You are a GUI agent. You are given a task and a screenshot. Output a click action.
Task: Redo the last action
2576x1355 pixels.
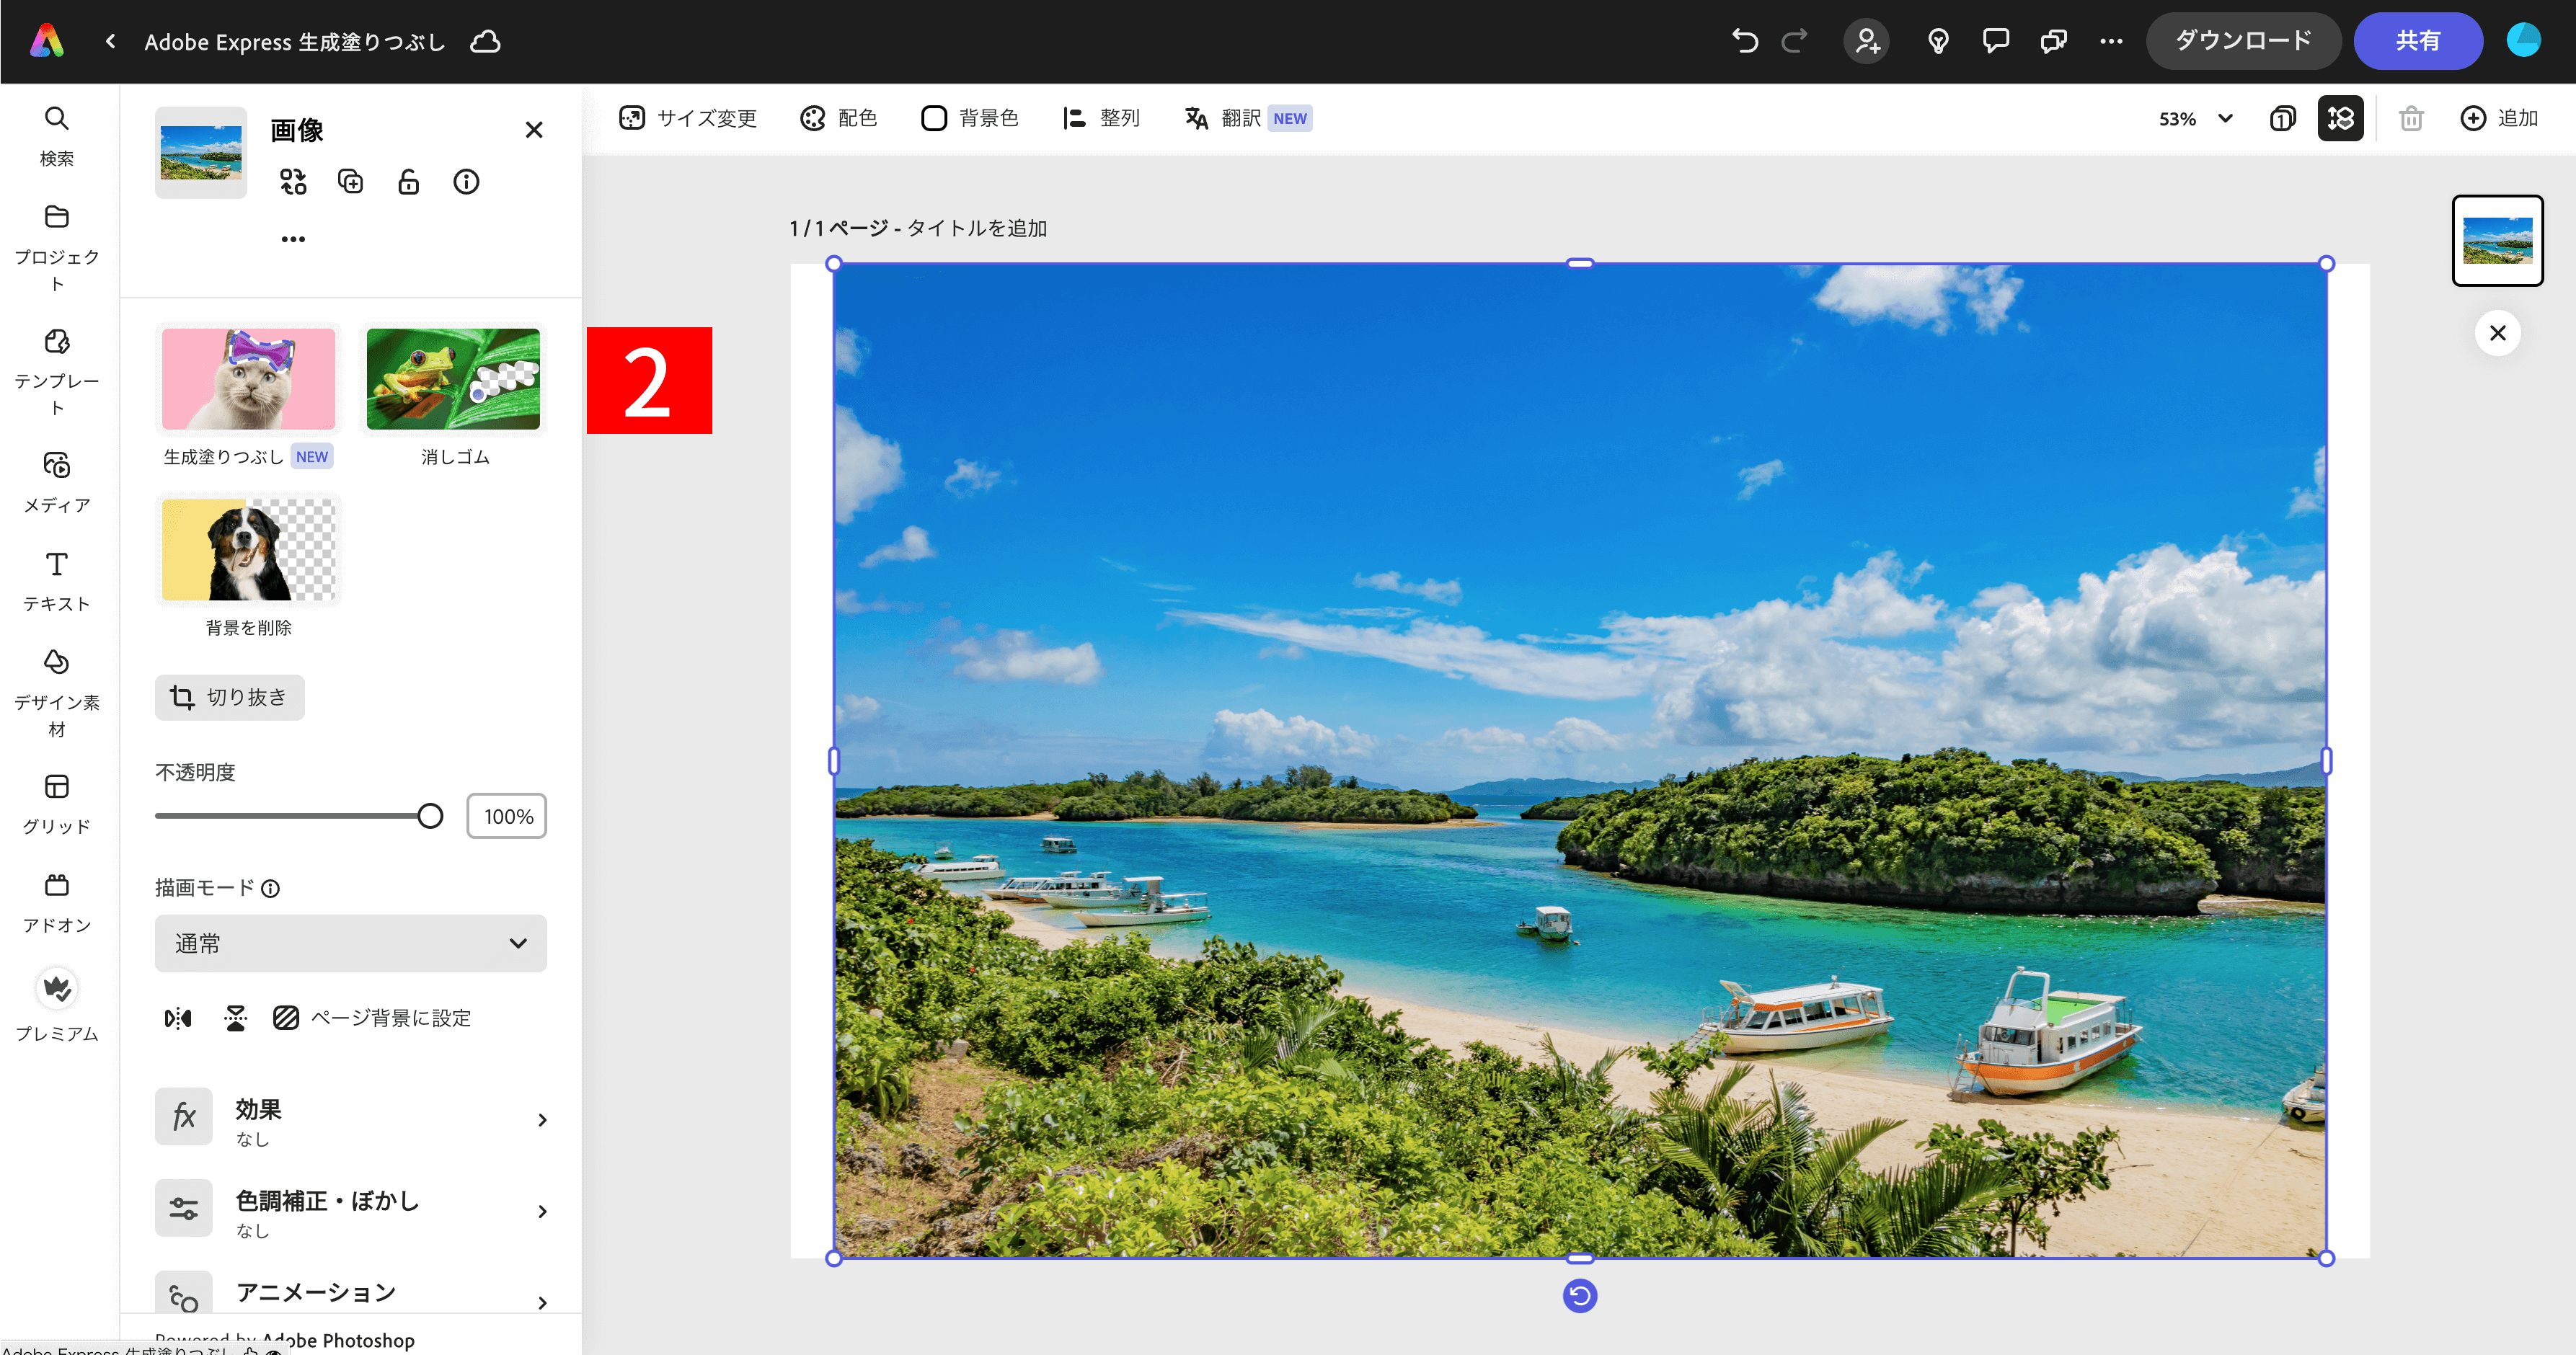[x=1795, y=41]
